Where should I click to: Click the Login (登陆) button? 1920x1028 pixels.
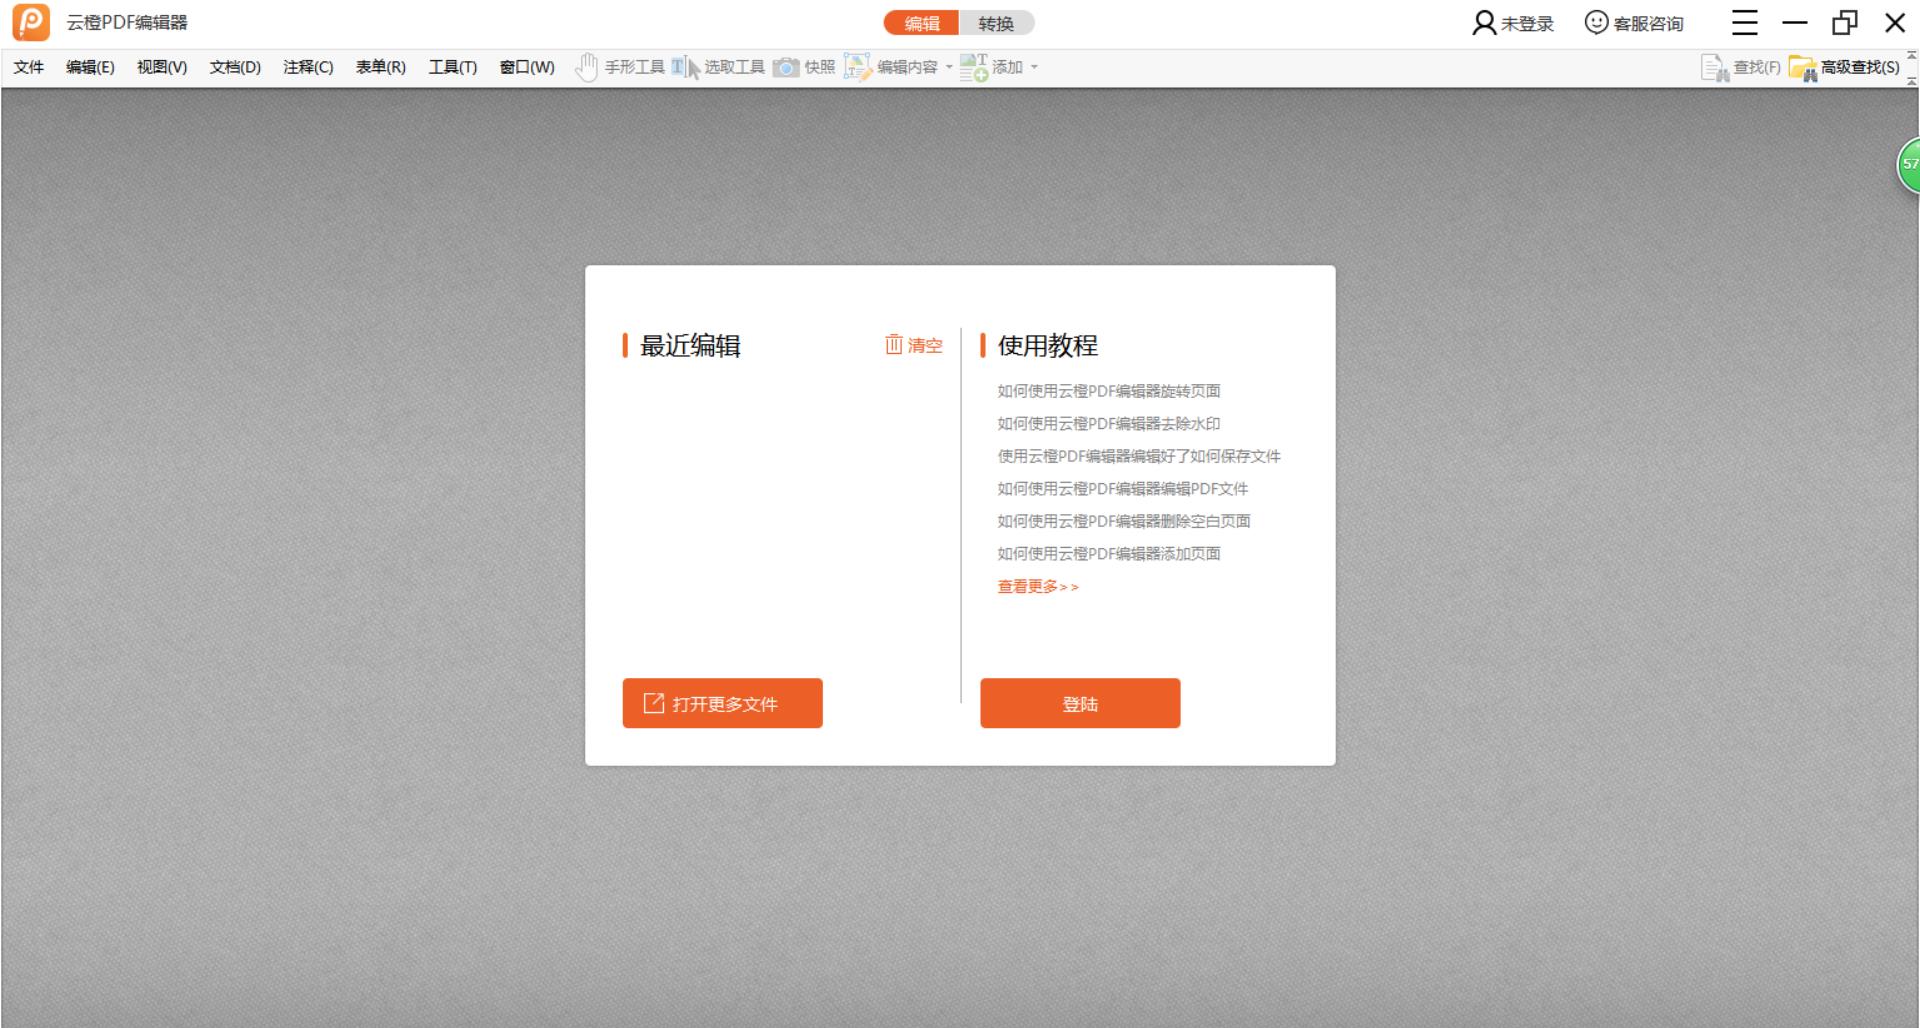click(x=1080, y=703)
